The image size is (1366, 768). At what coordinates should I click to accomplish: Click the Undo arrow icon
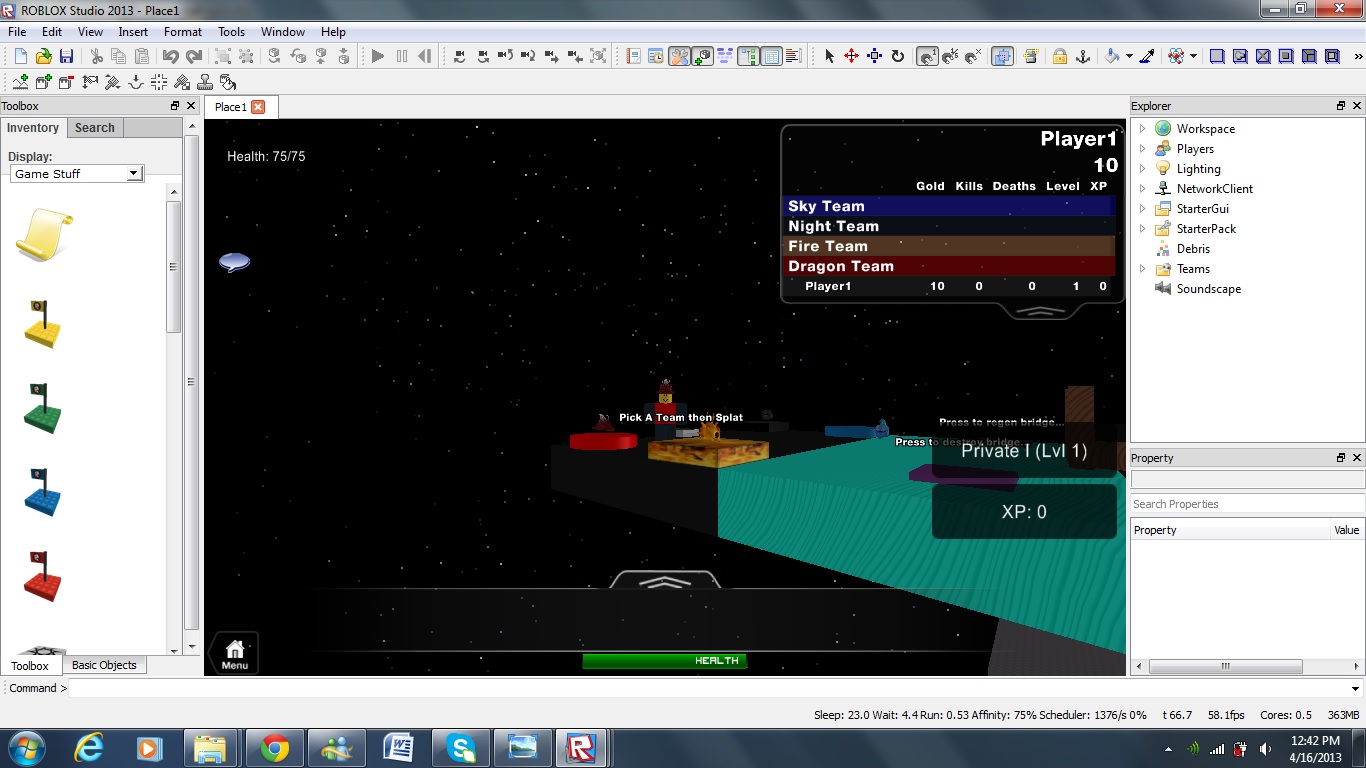coord(171,56)
